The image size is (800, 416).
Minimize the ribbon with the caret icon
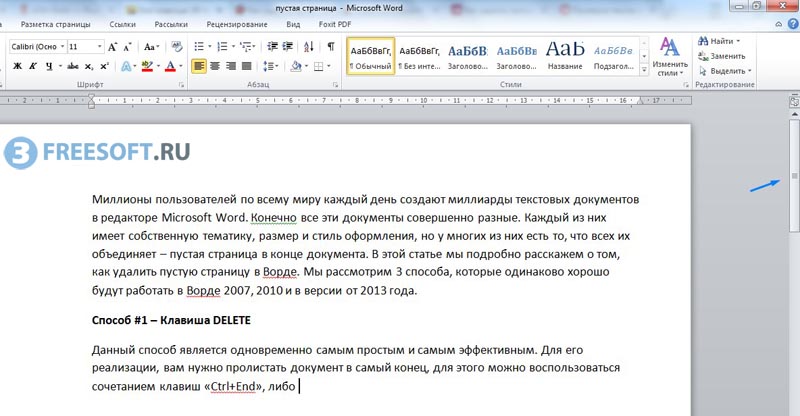(779, 24)
